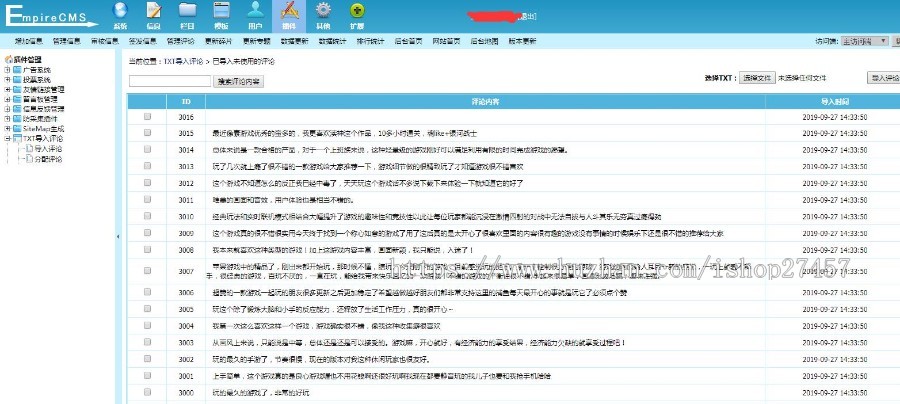
Task: Click the folder icon for SiteMap生成
Action: pyautogui.click(x=17, y=129)
